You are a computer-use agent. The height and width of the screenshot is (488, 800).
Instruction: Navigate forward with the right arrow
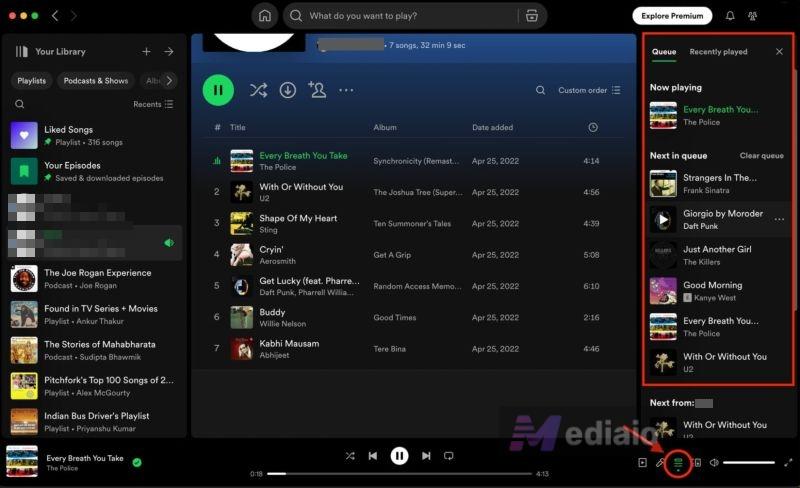click(x=73, y=16)
